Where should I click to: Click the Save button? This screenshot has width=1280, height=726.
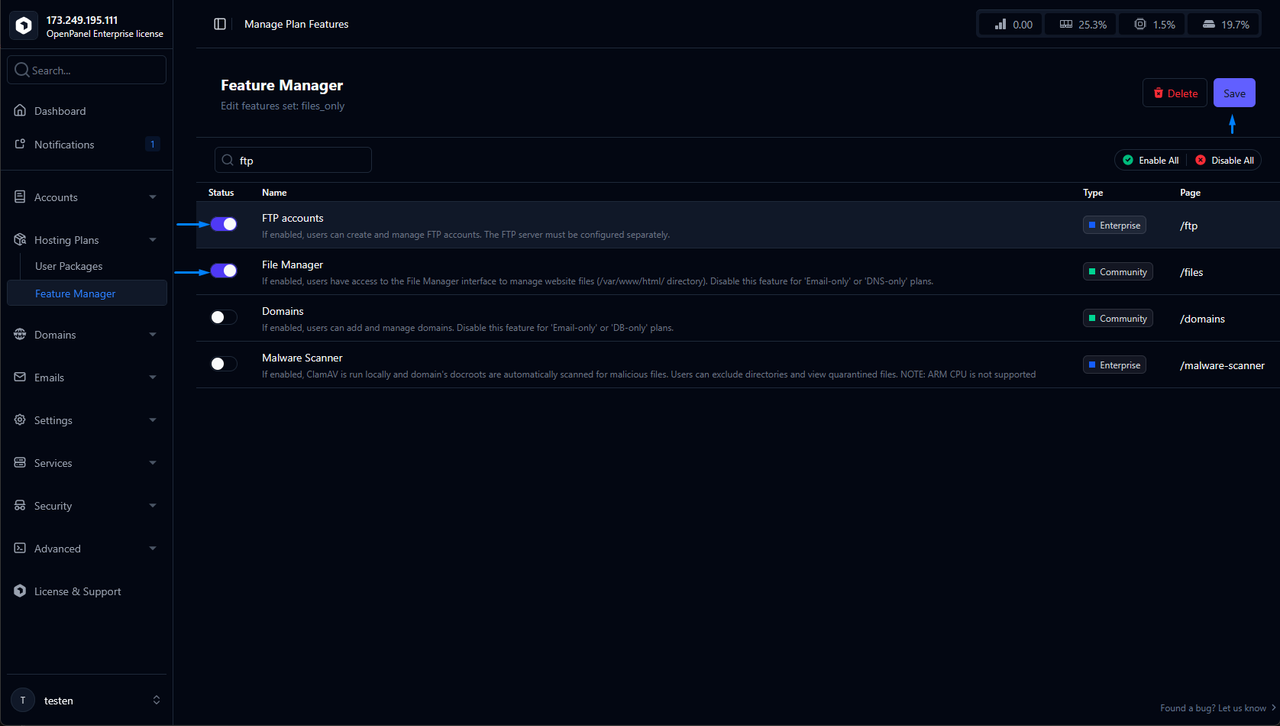click(1234, 93)
